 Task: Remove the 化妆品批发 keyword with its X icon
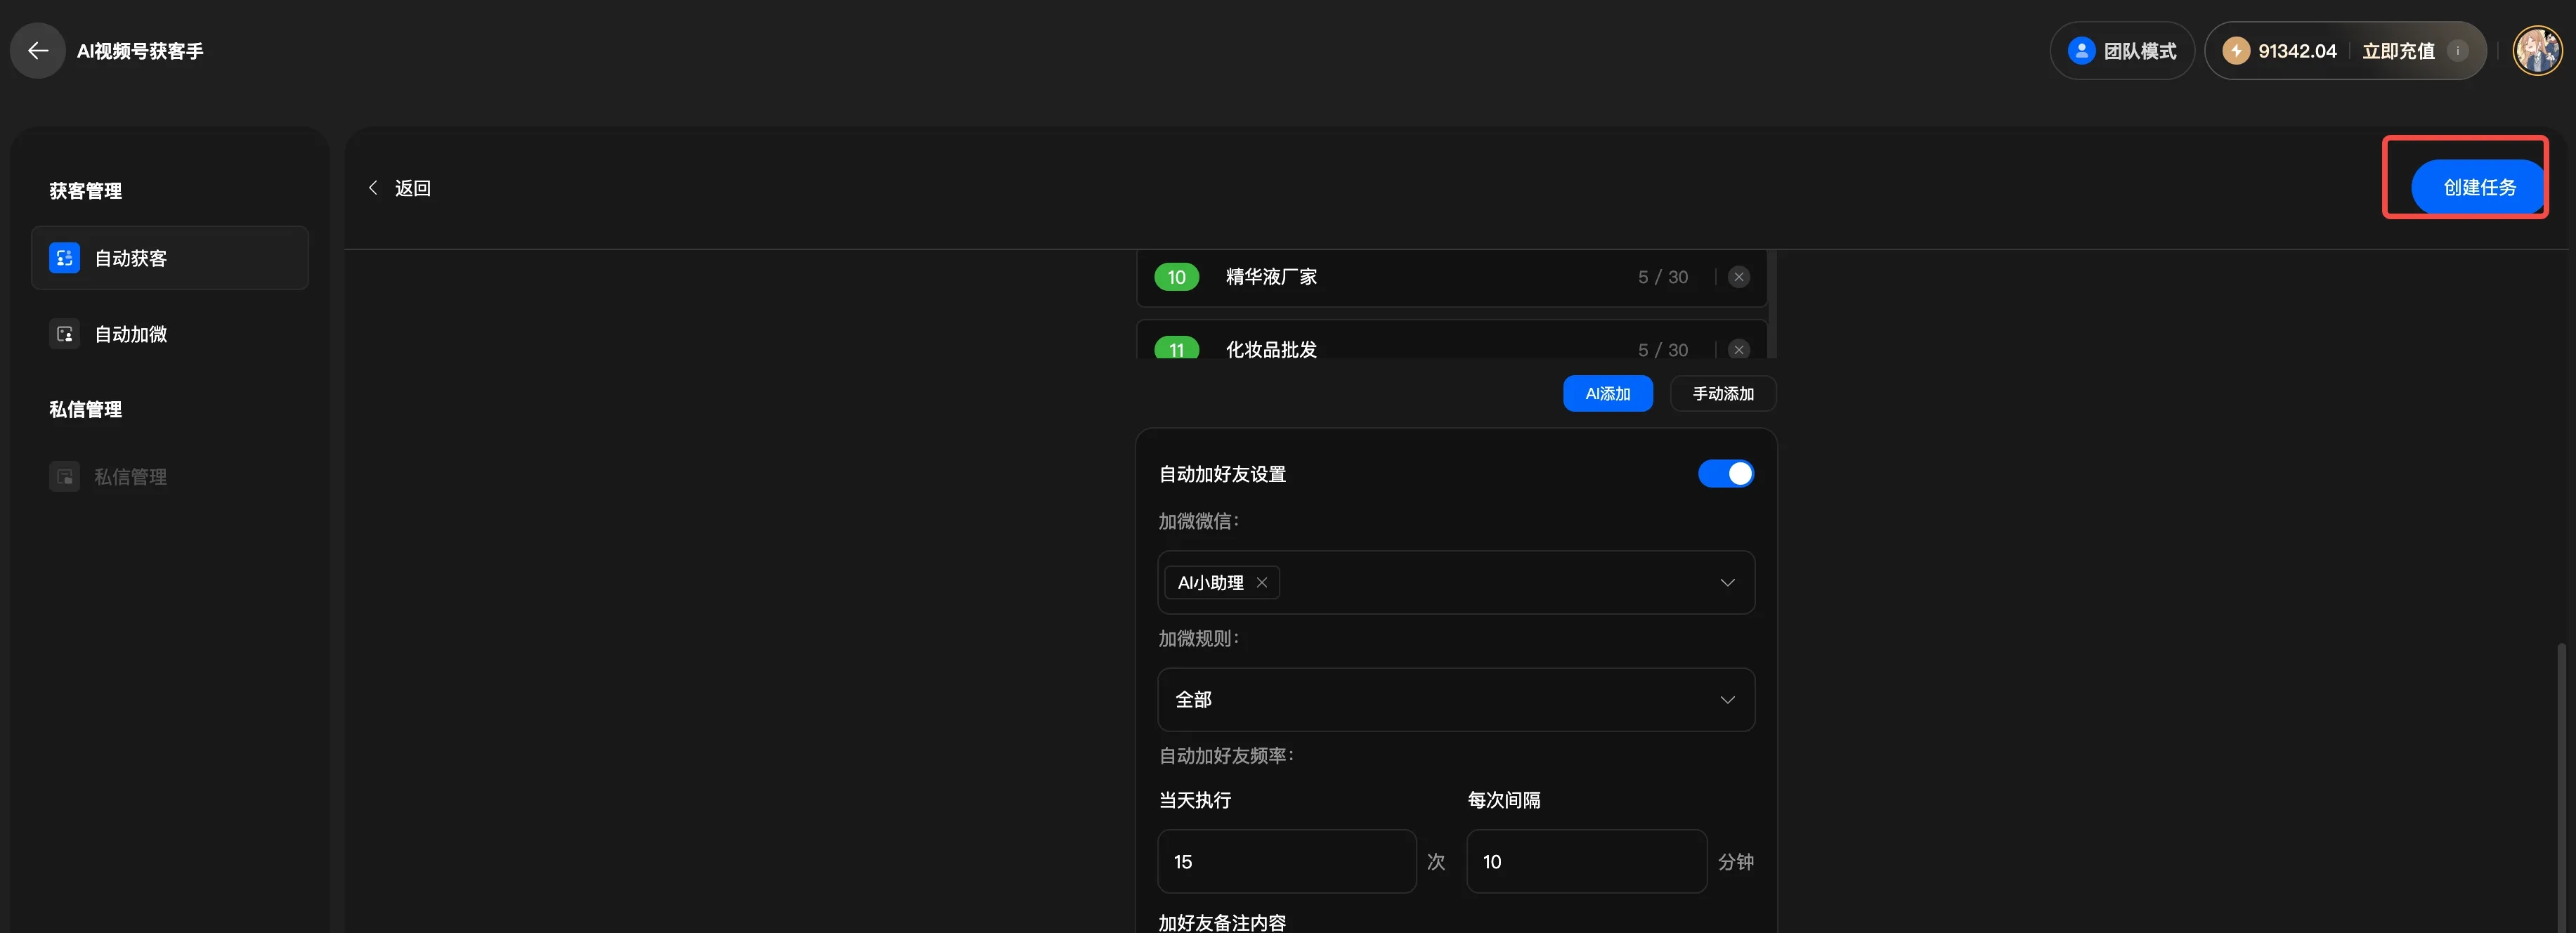click(1739, 349)
